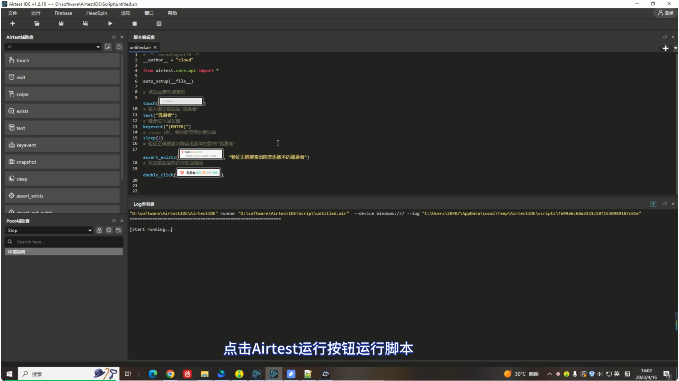Click the Poco inspect search icon

click(109, 230)
